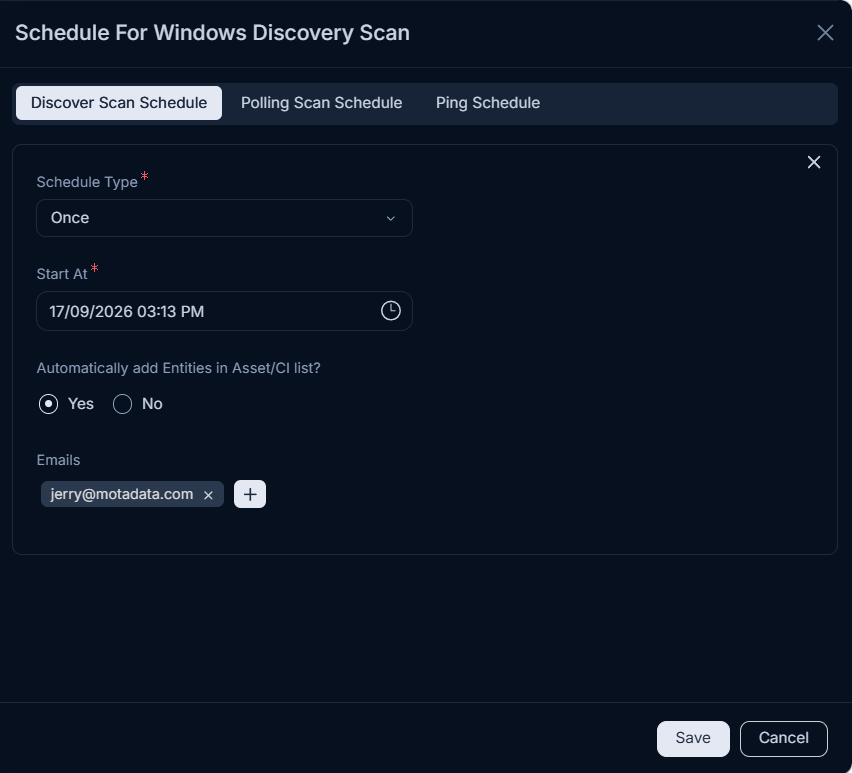Add another email with plus button

[250, 494]
